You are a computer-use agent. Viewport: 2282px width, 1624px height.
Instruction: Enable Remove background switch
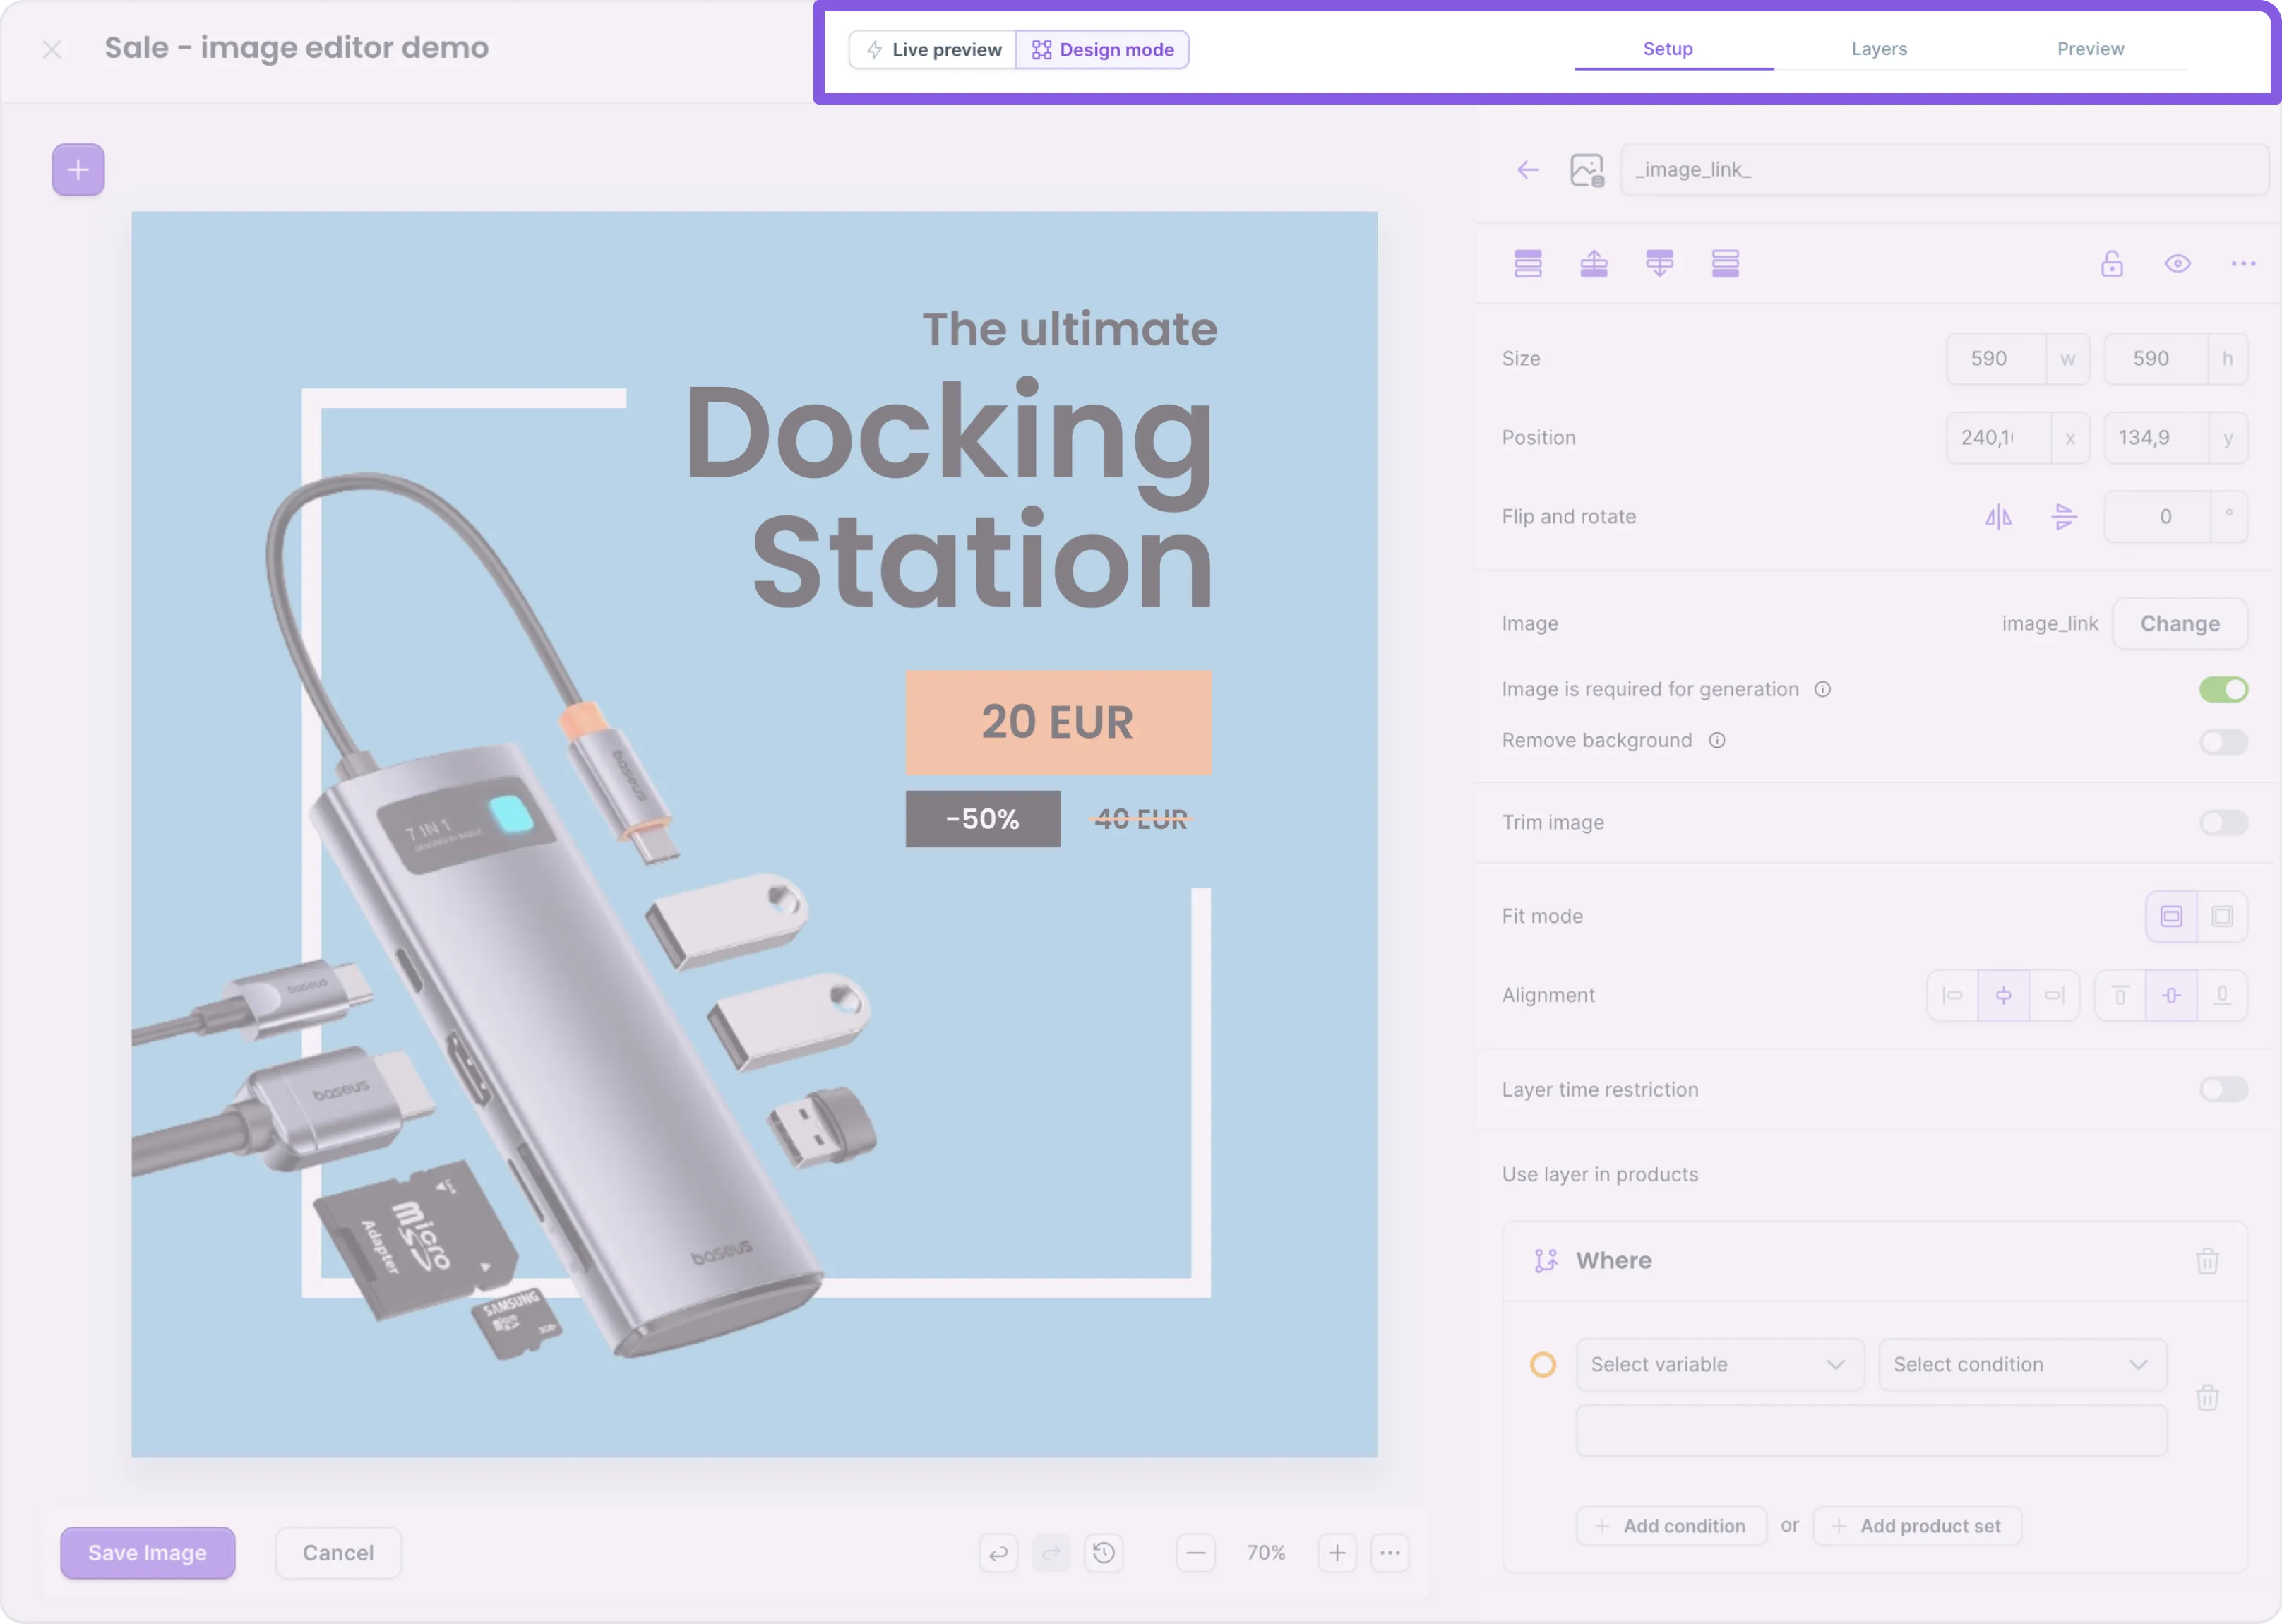coord(2223,741)
